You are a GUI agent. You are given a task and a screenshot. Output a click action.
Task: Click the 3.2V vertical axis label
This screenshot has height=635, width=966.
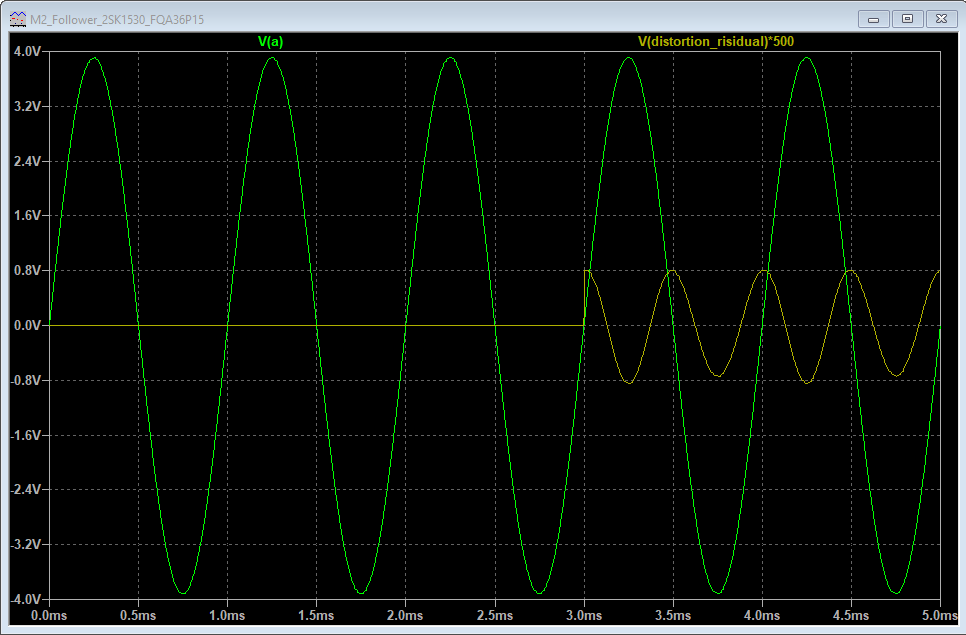tap(27, 106)
